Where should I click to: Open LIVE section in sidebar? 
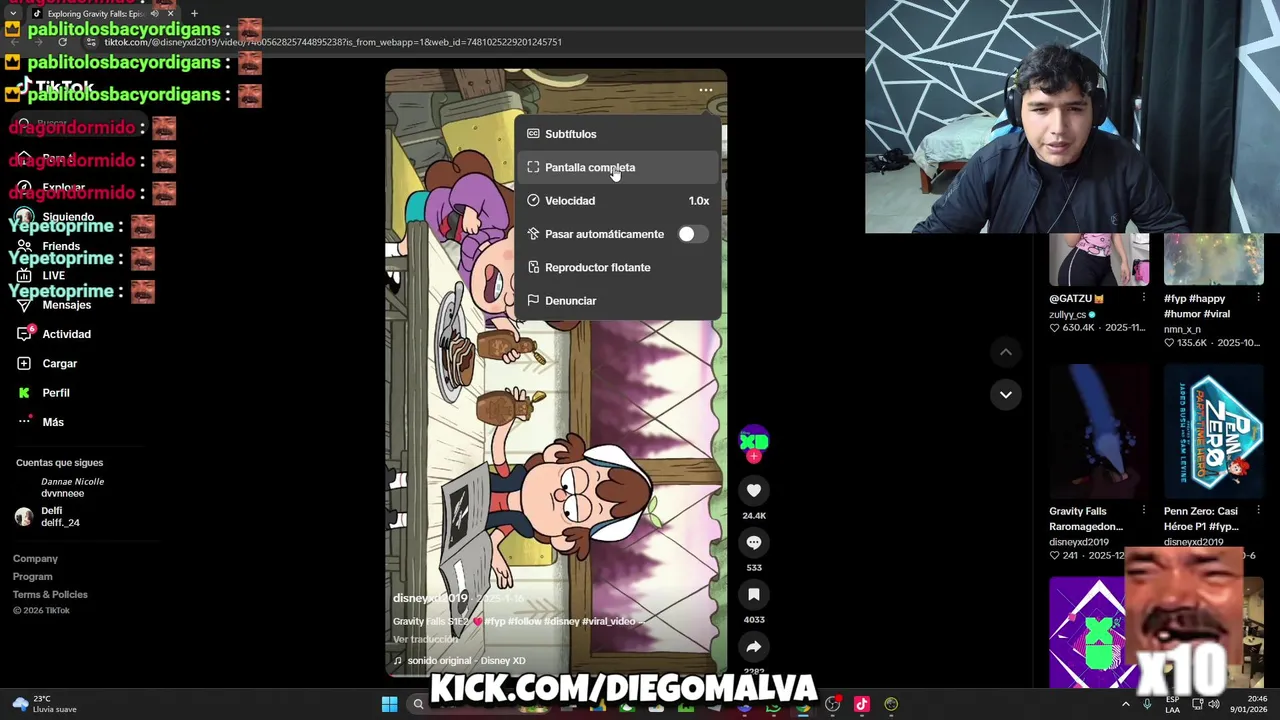coord(41,275)
